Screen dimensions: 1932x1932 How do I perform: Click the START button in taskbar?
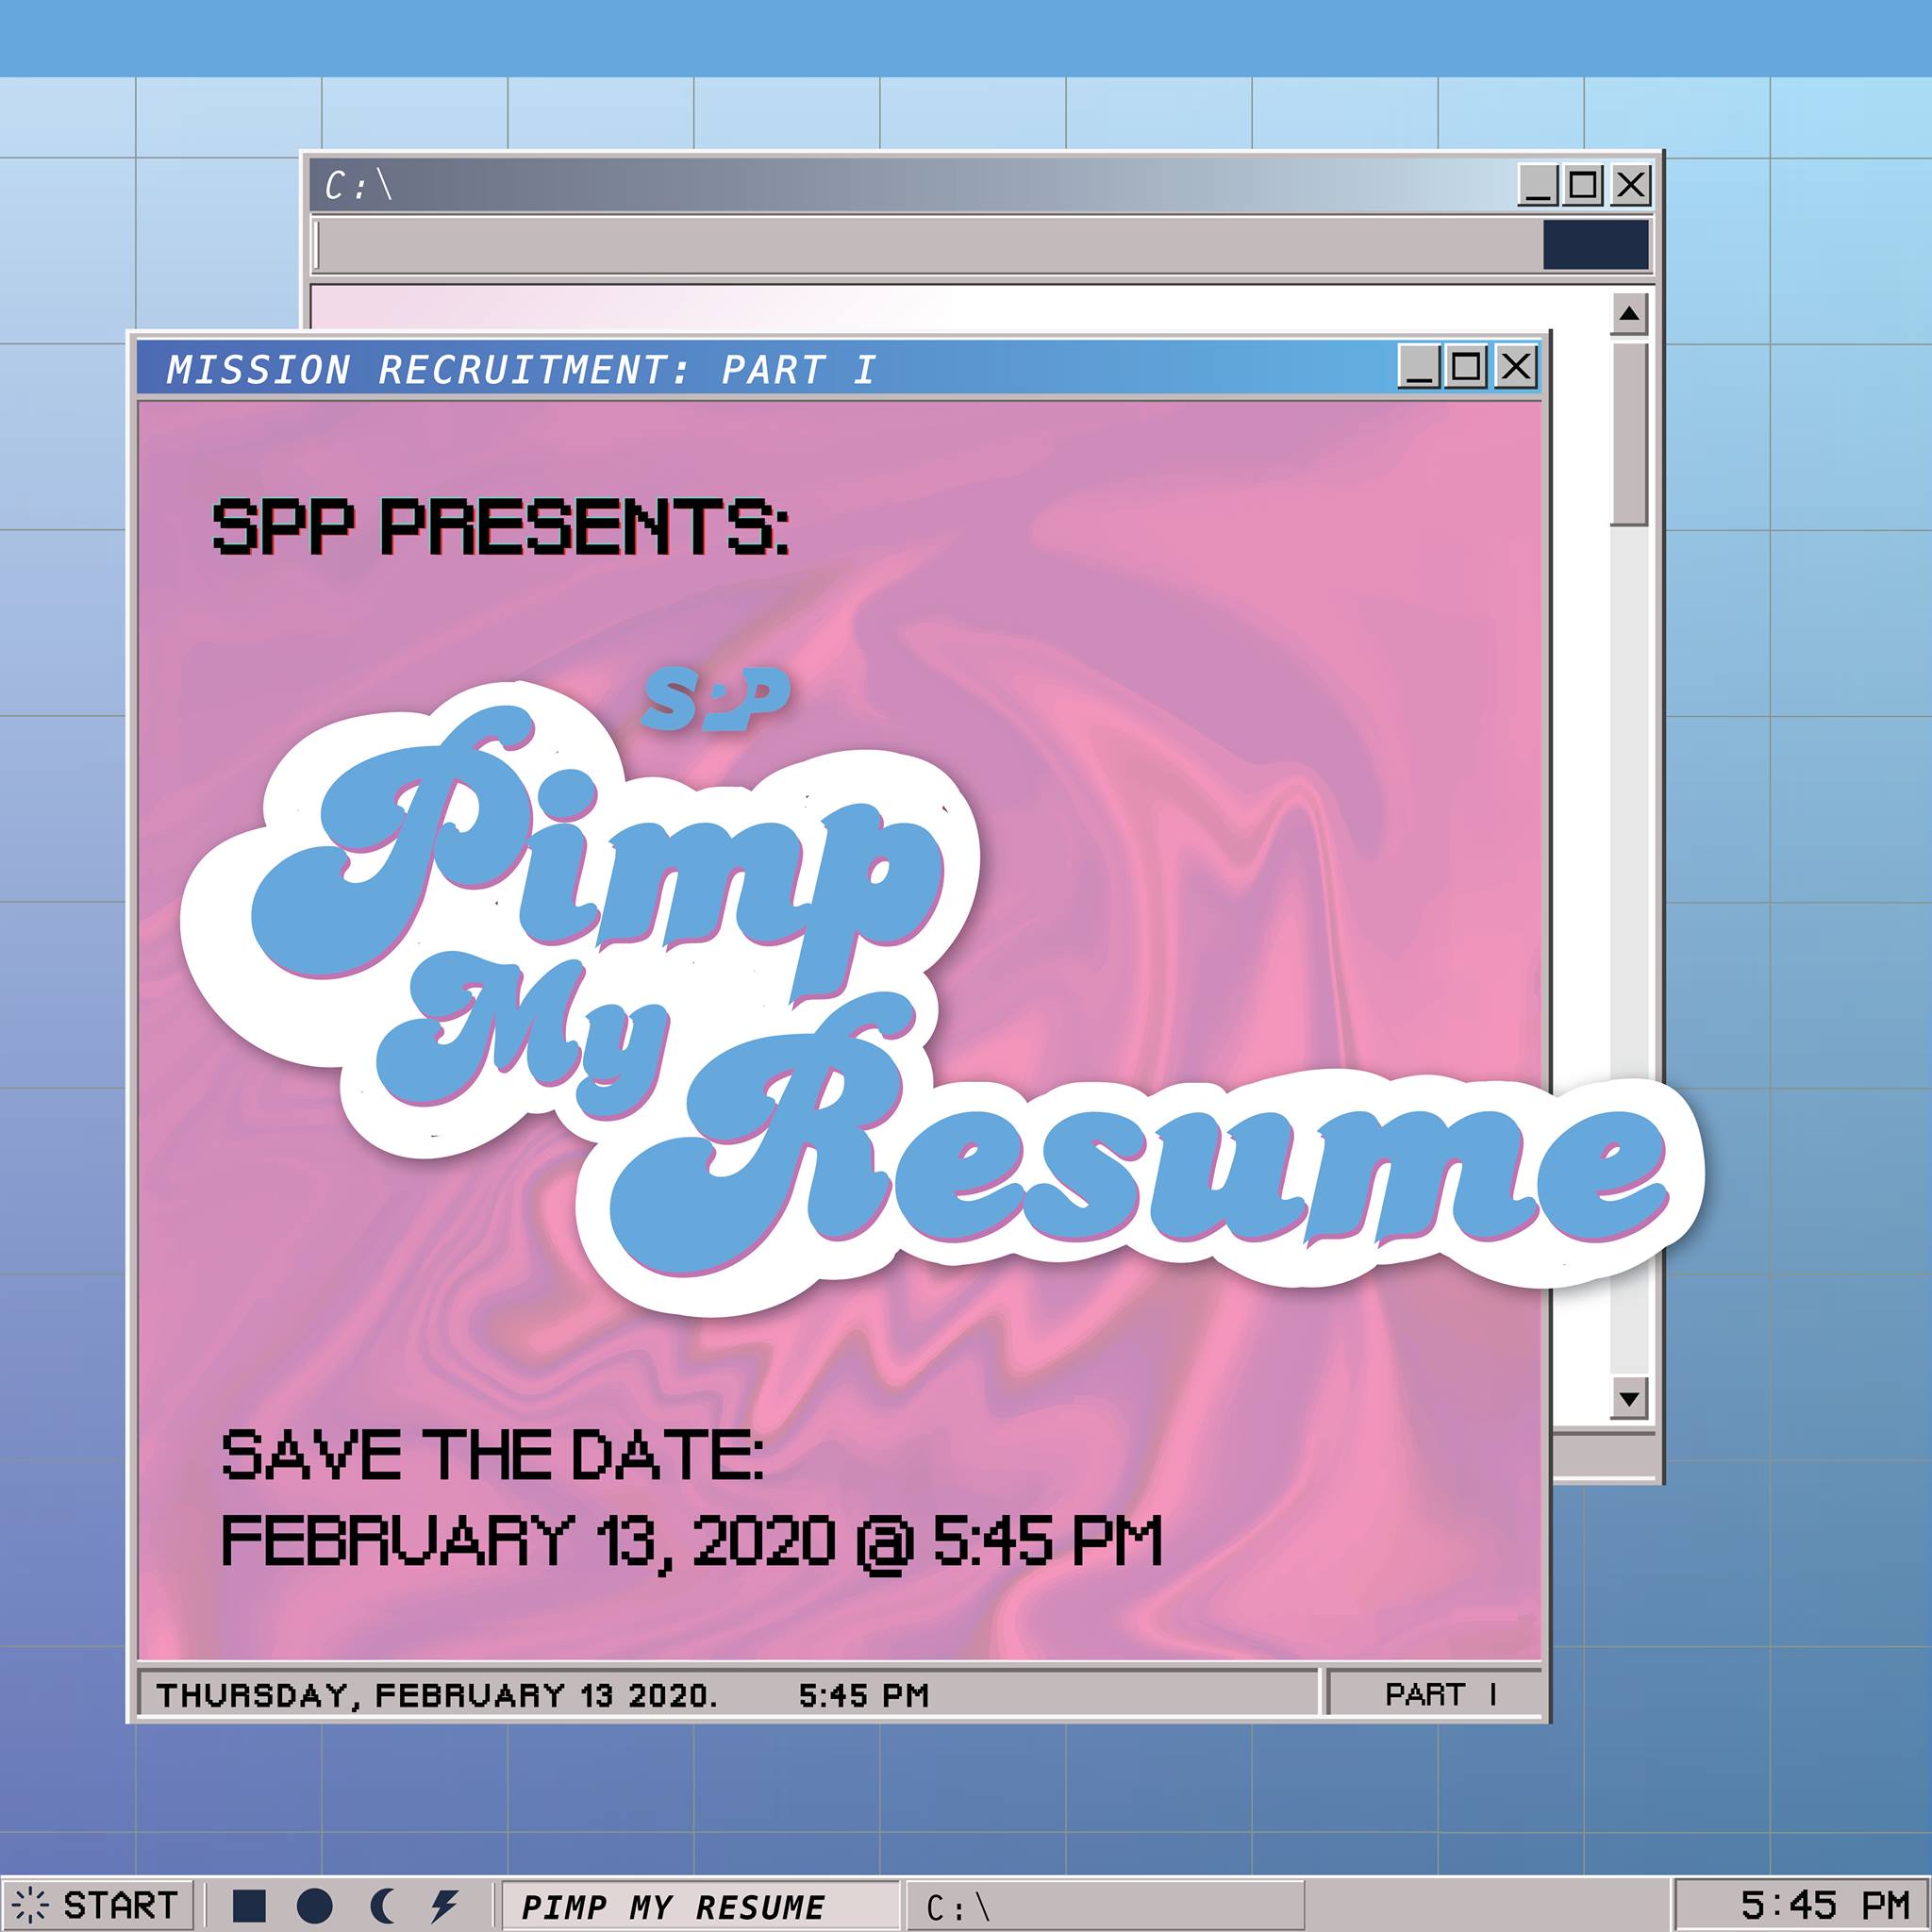tap(98, 1905)
